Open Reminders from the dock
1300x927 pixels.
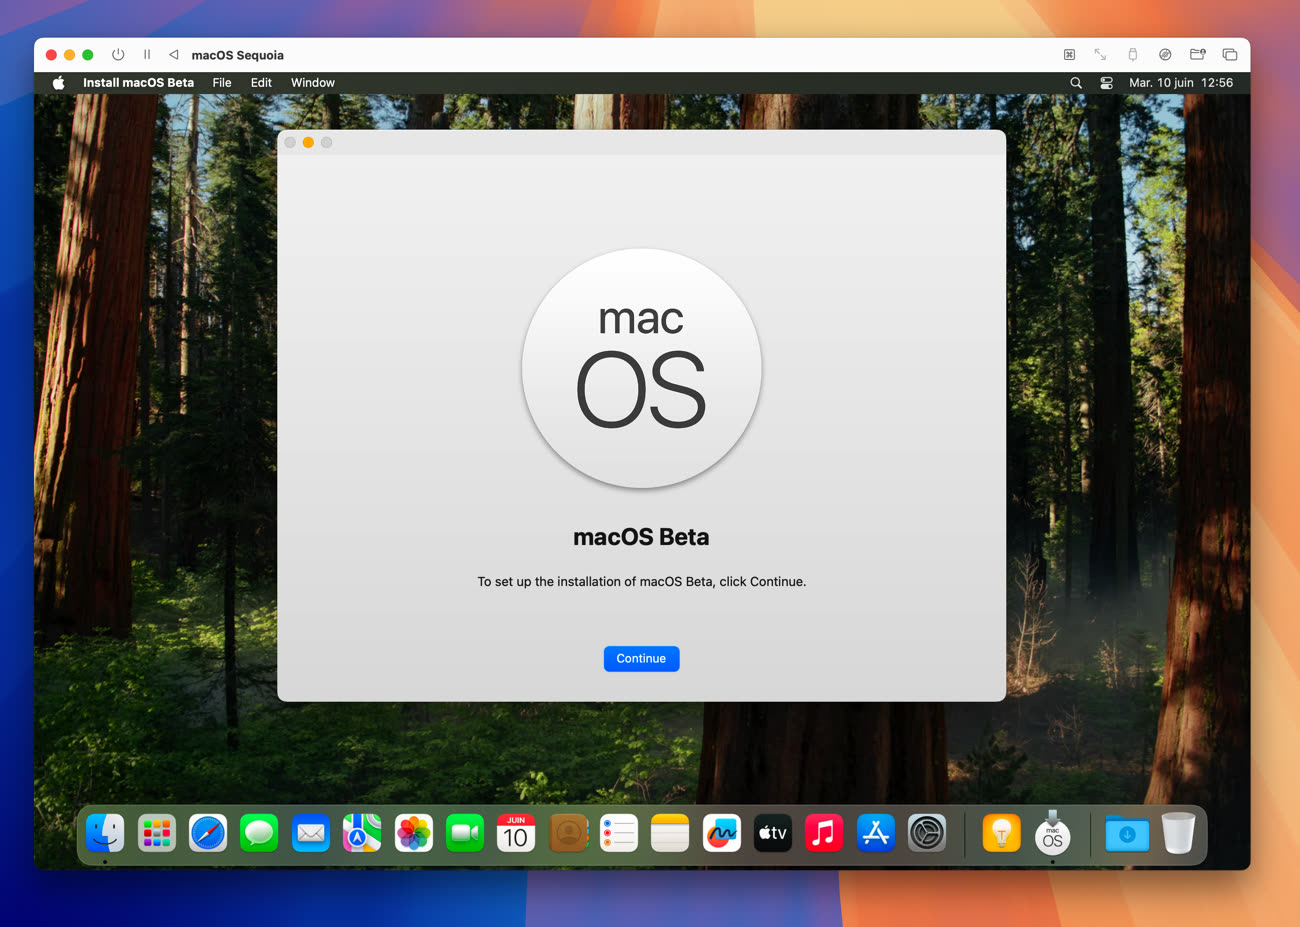click(619, 833)
